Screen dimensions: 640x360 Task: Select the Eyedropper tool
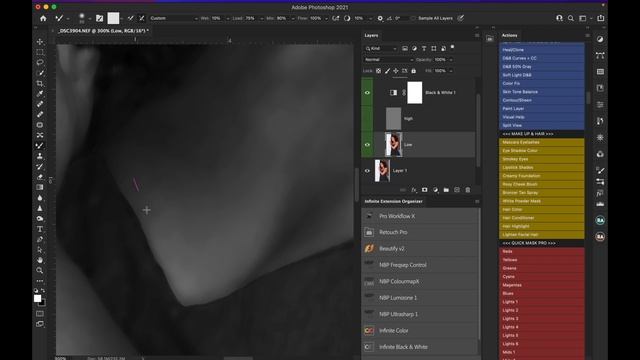(x=40, y=94)
